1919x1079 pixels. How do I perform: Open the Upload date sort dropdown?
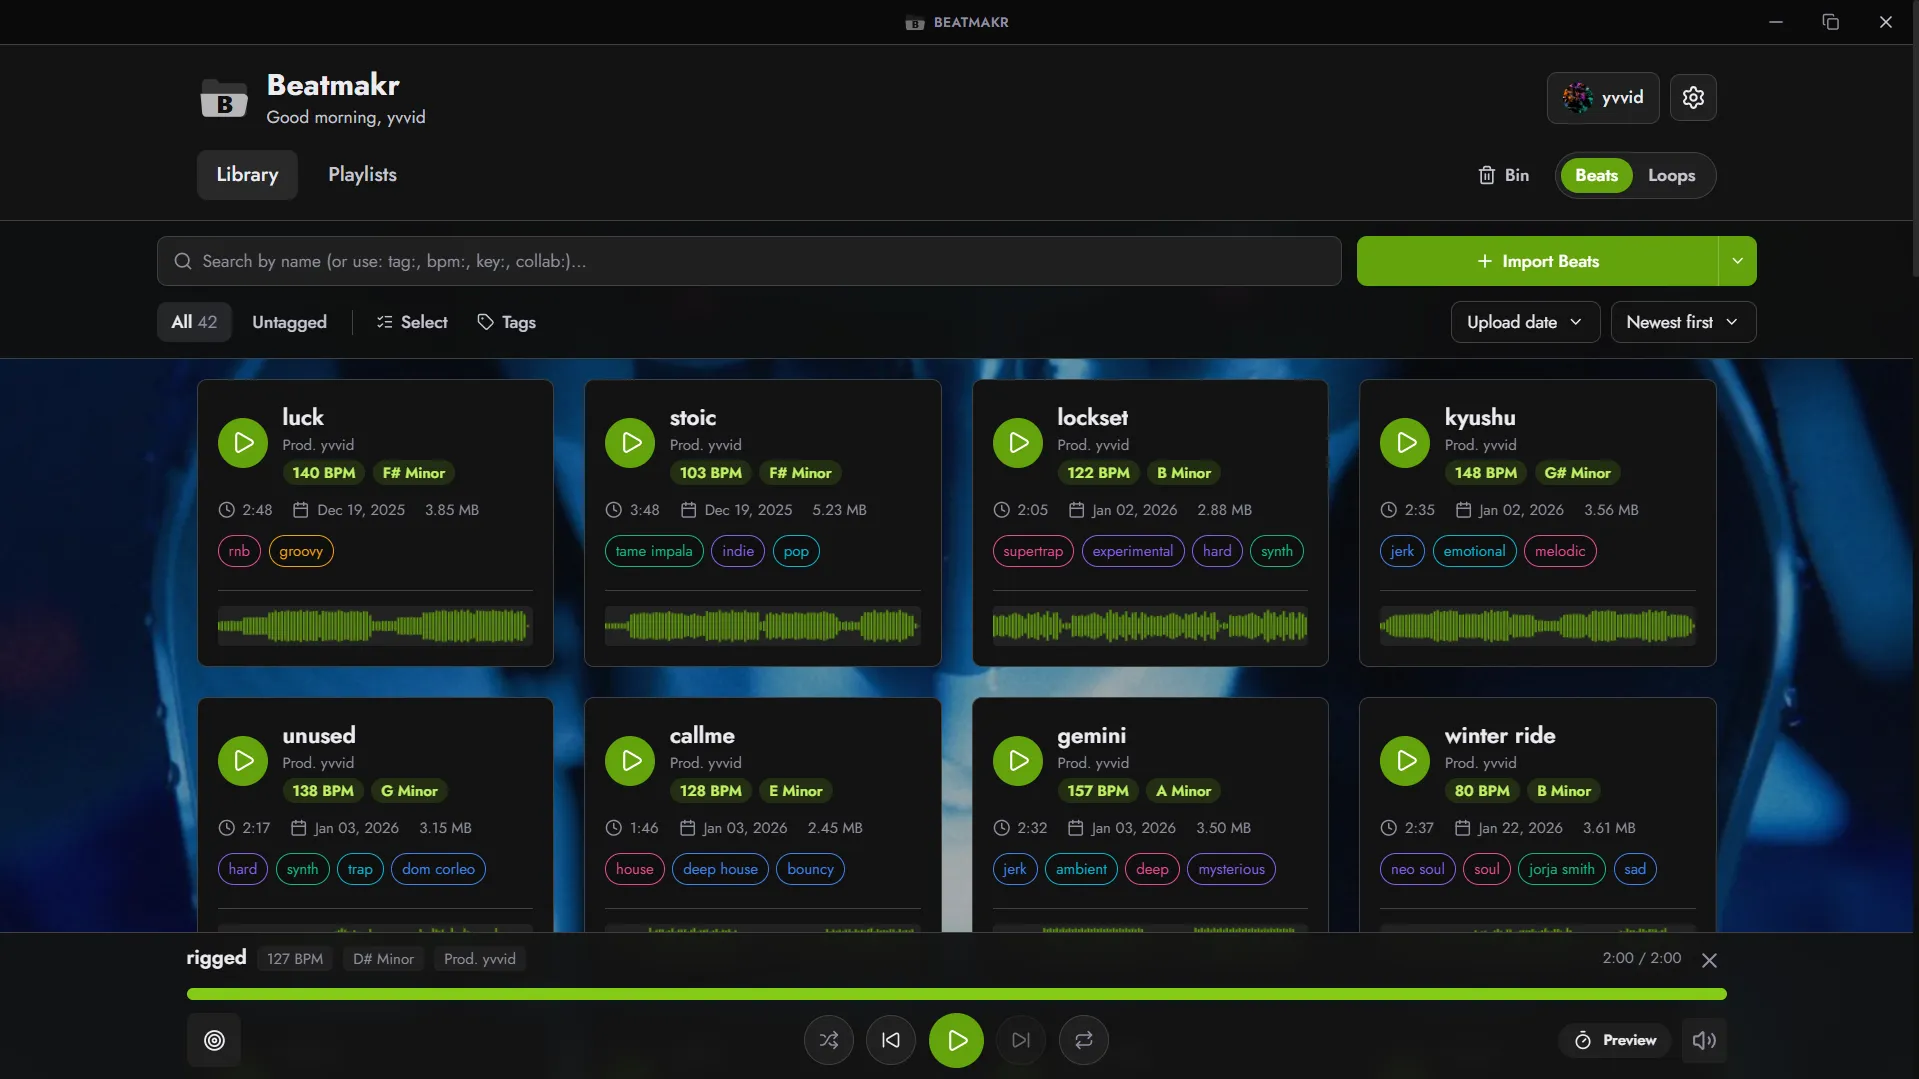1524,322
